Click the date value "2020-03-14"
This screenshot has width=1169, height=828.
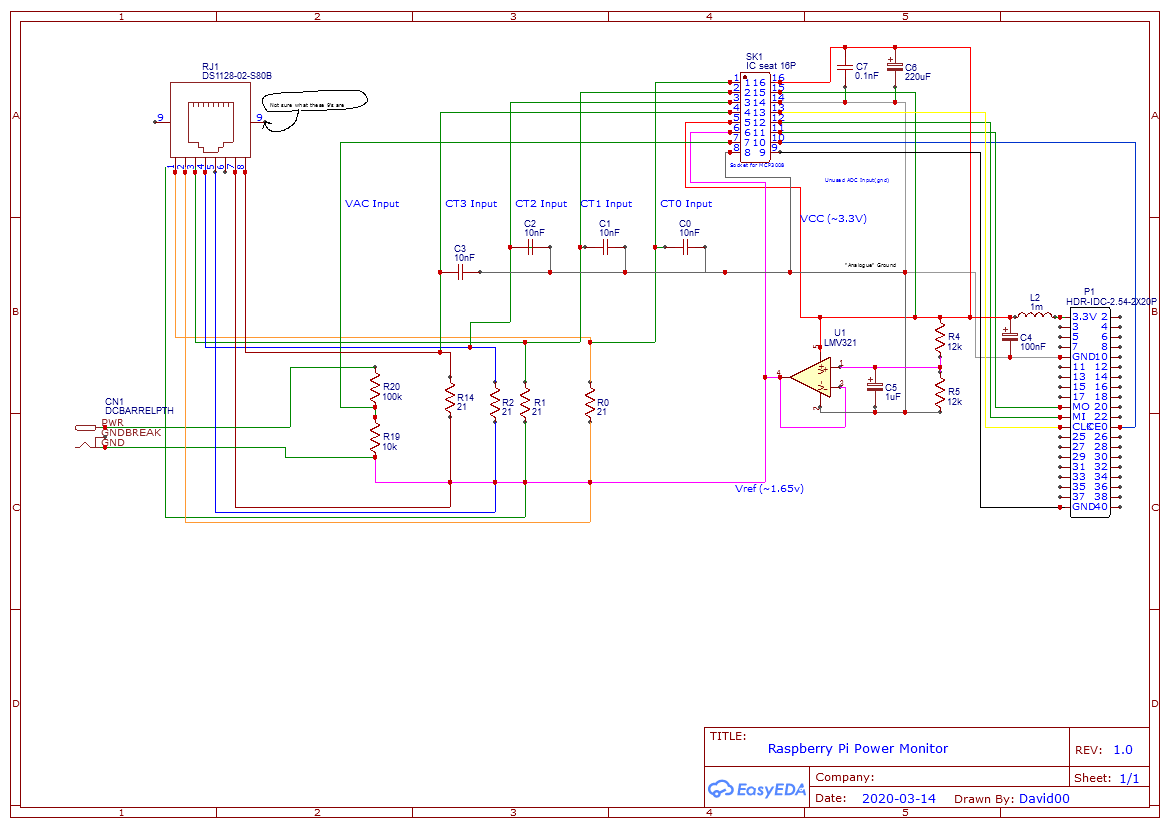898,798
